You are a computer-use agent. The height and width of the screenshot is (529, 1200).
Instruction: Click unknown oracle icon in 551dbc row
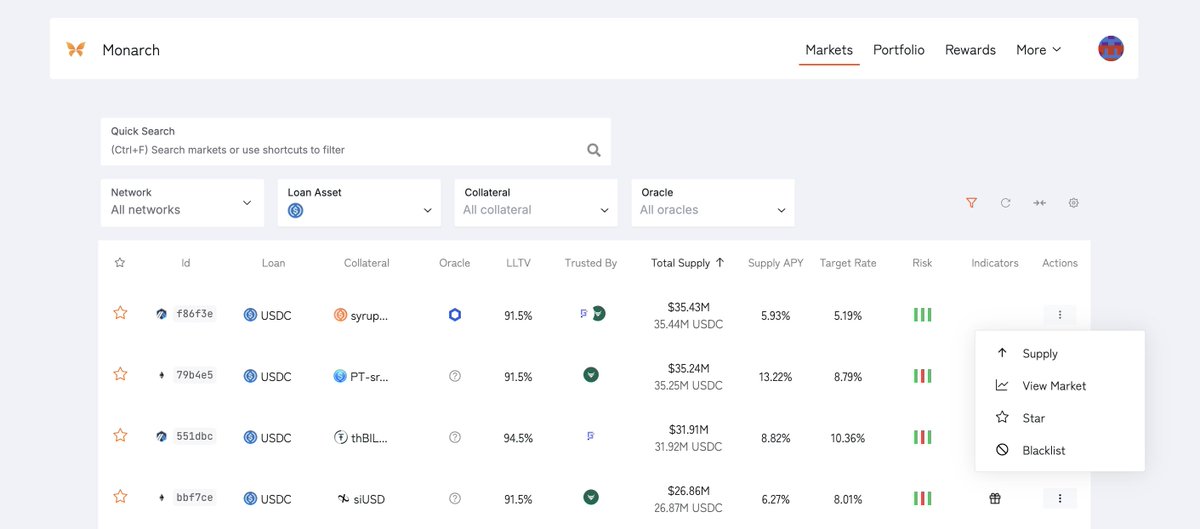coord(455,437)
